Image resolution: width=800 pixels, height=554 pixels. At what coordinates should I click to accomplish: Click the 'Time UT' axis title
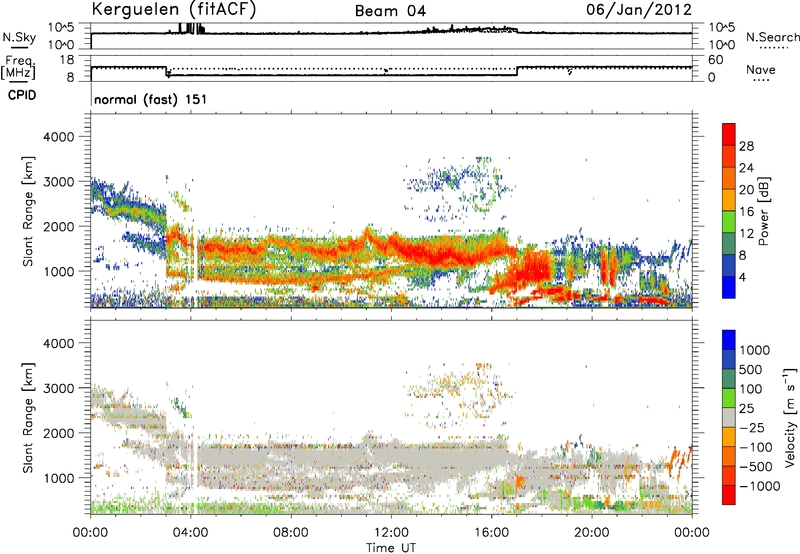click(x=391, y=548)
